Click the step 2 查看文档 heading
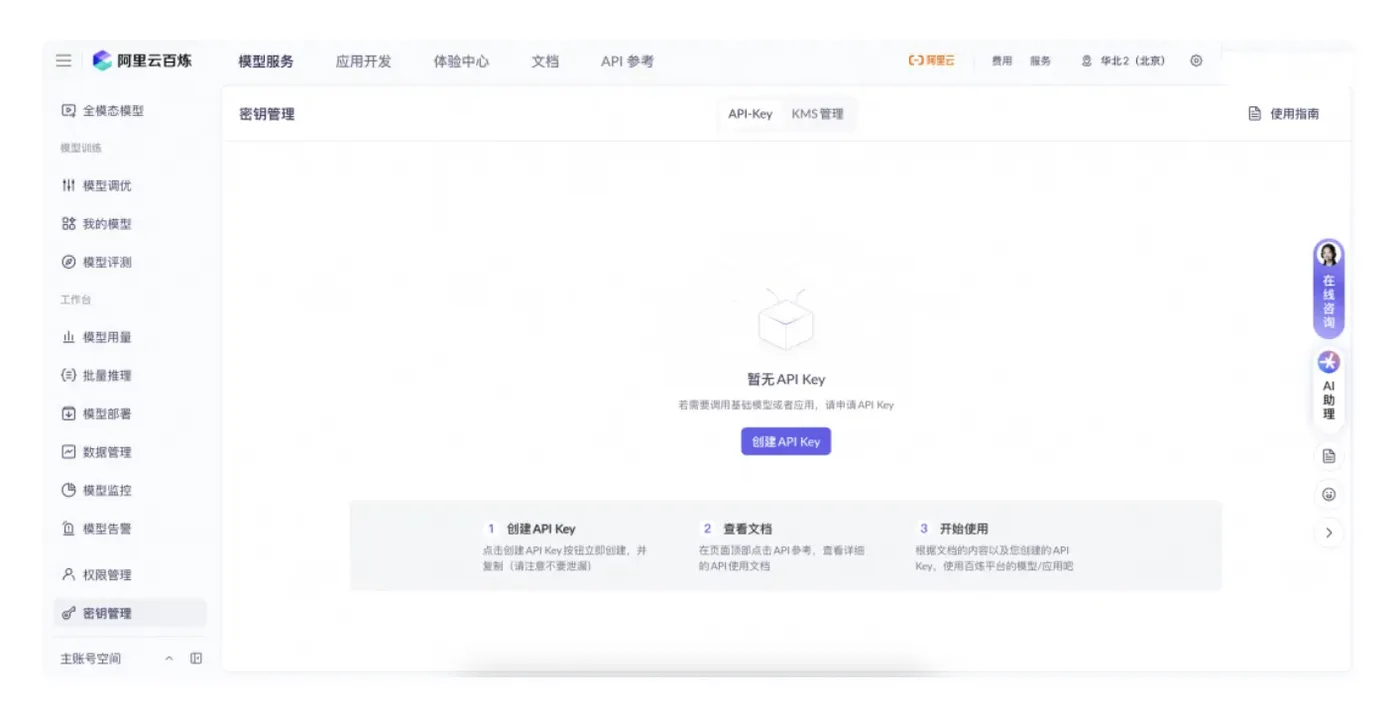 [748, 529]
